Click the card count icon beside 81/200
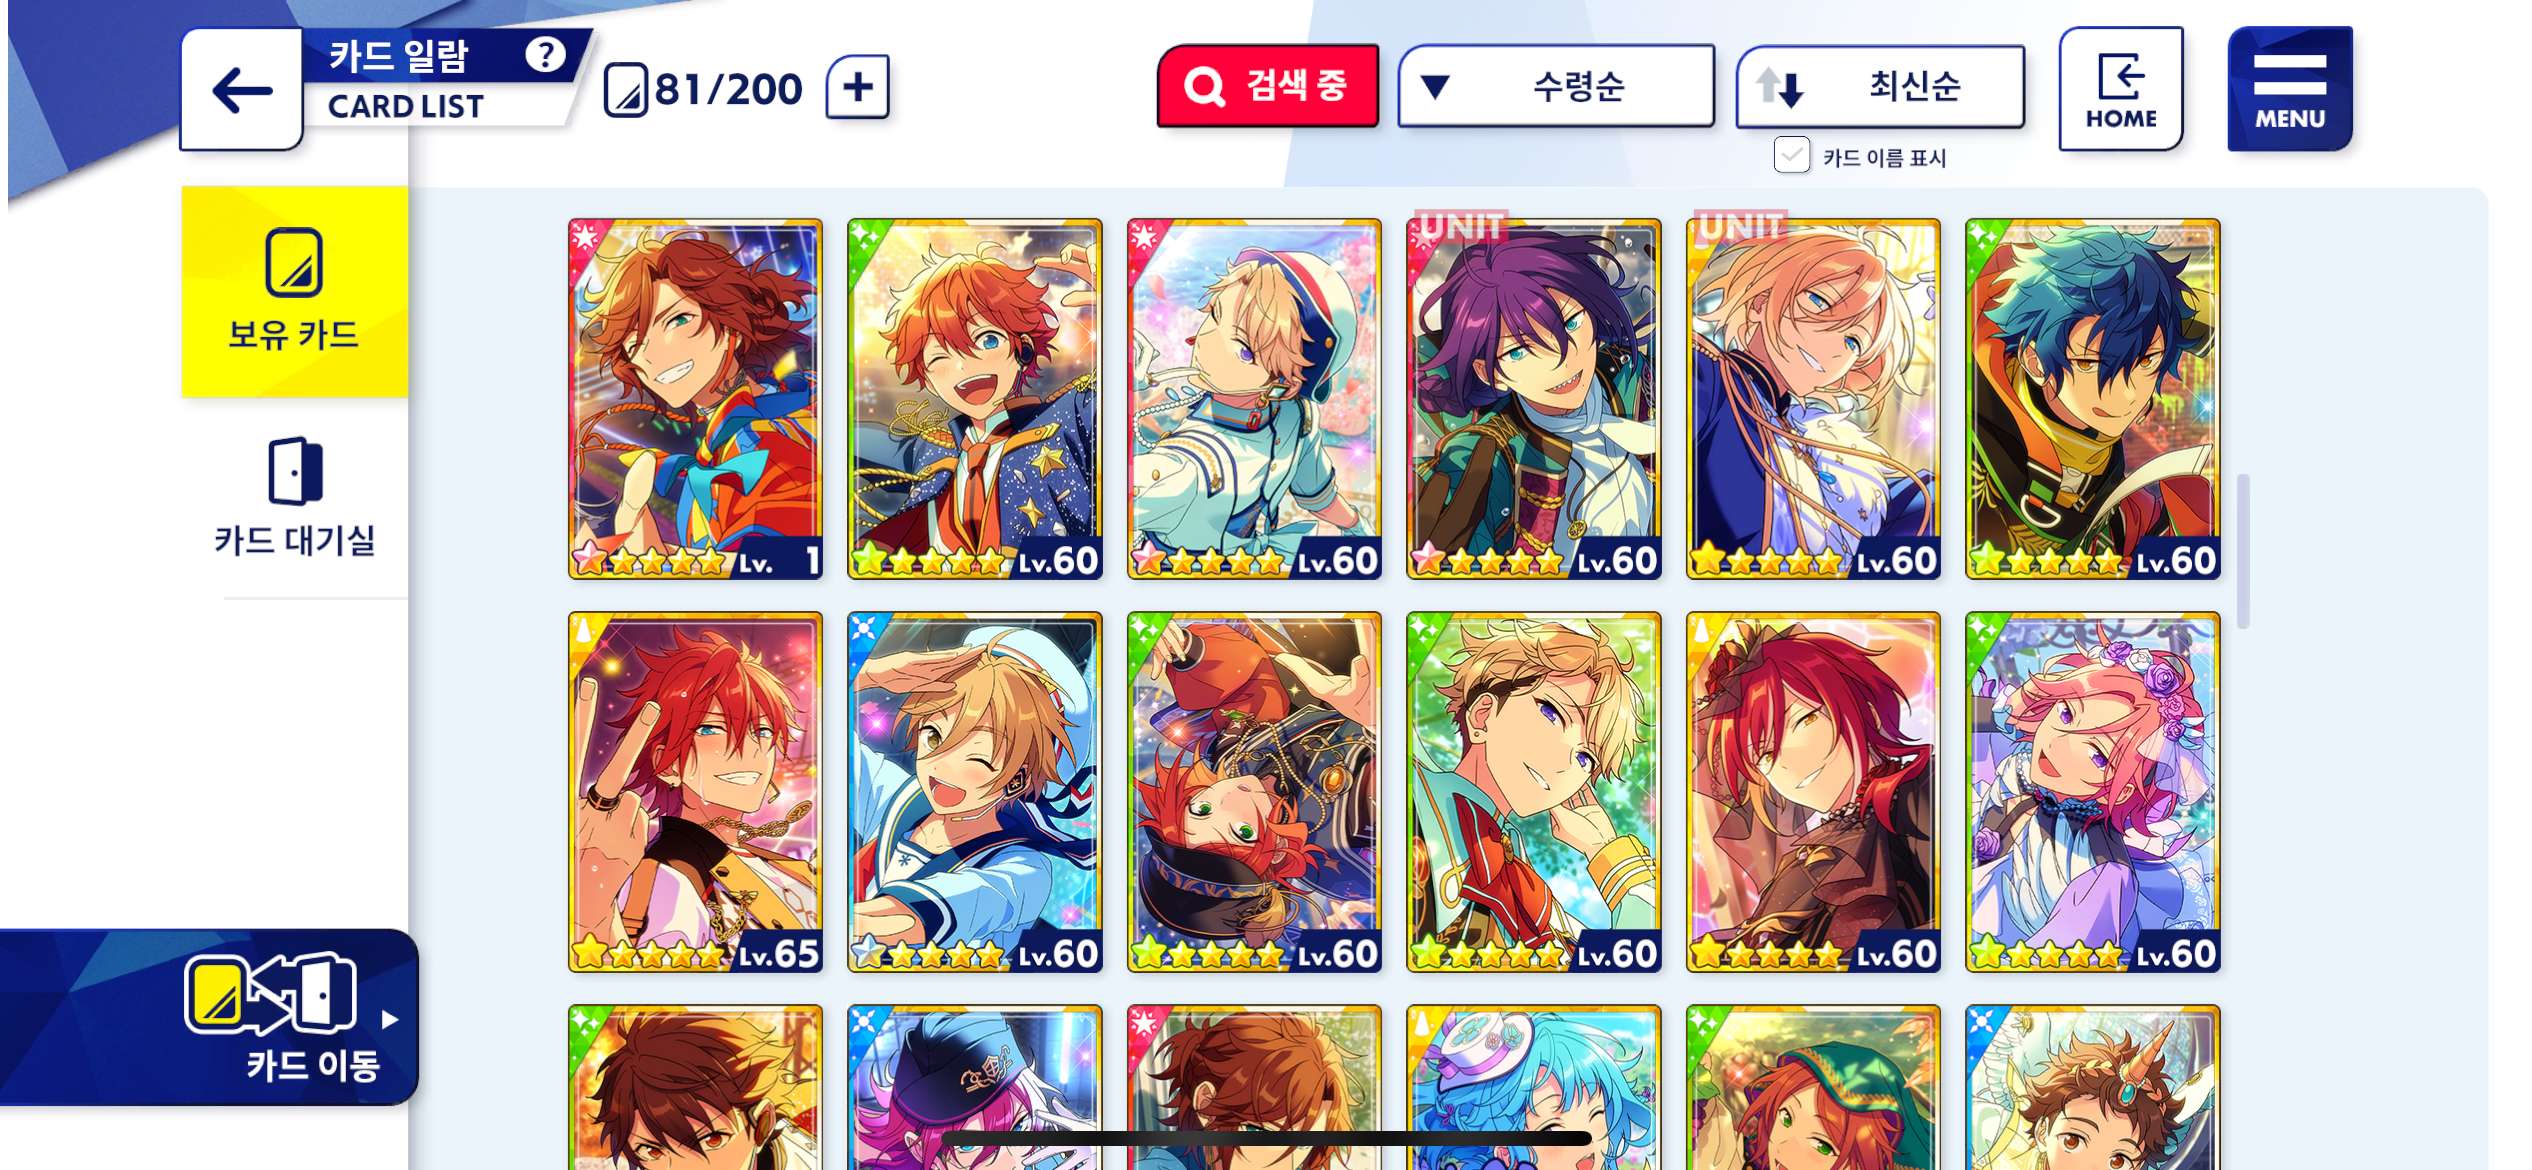Screen dimensions: 2532x1170 coord(626,90)
